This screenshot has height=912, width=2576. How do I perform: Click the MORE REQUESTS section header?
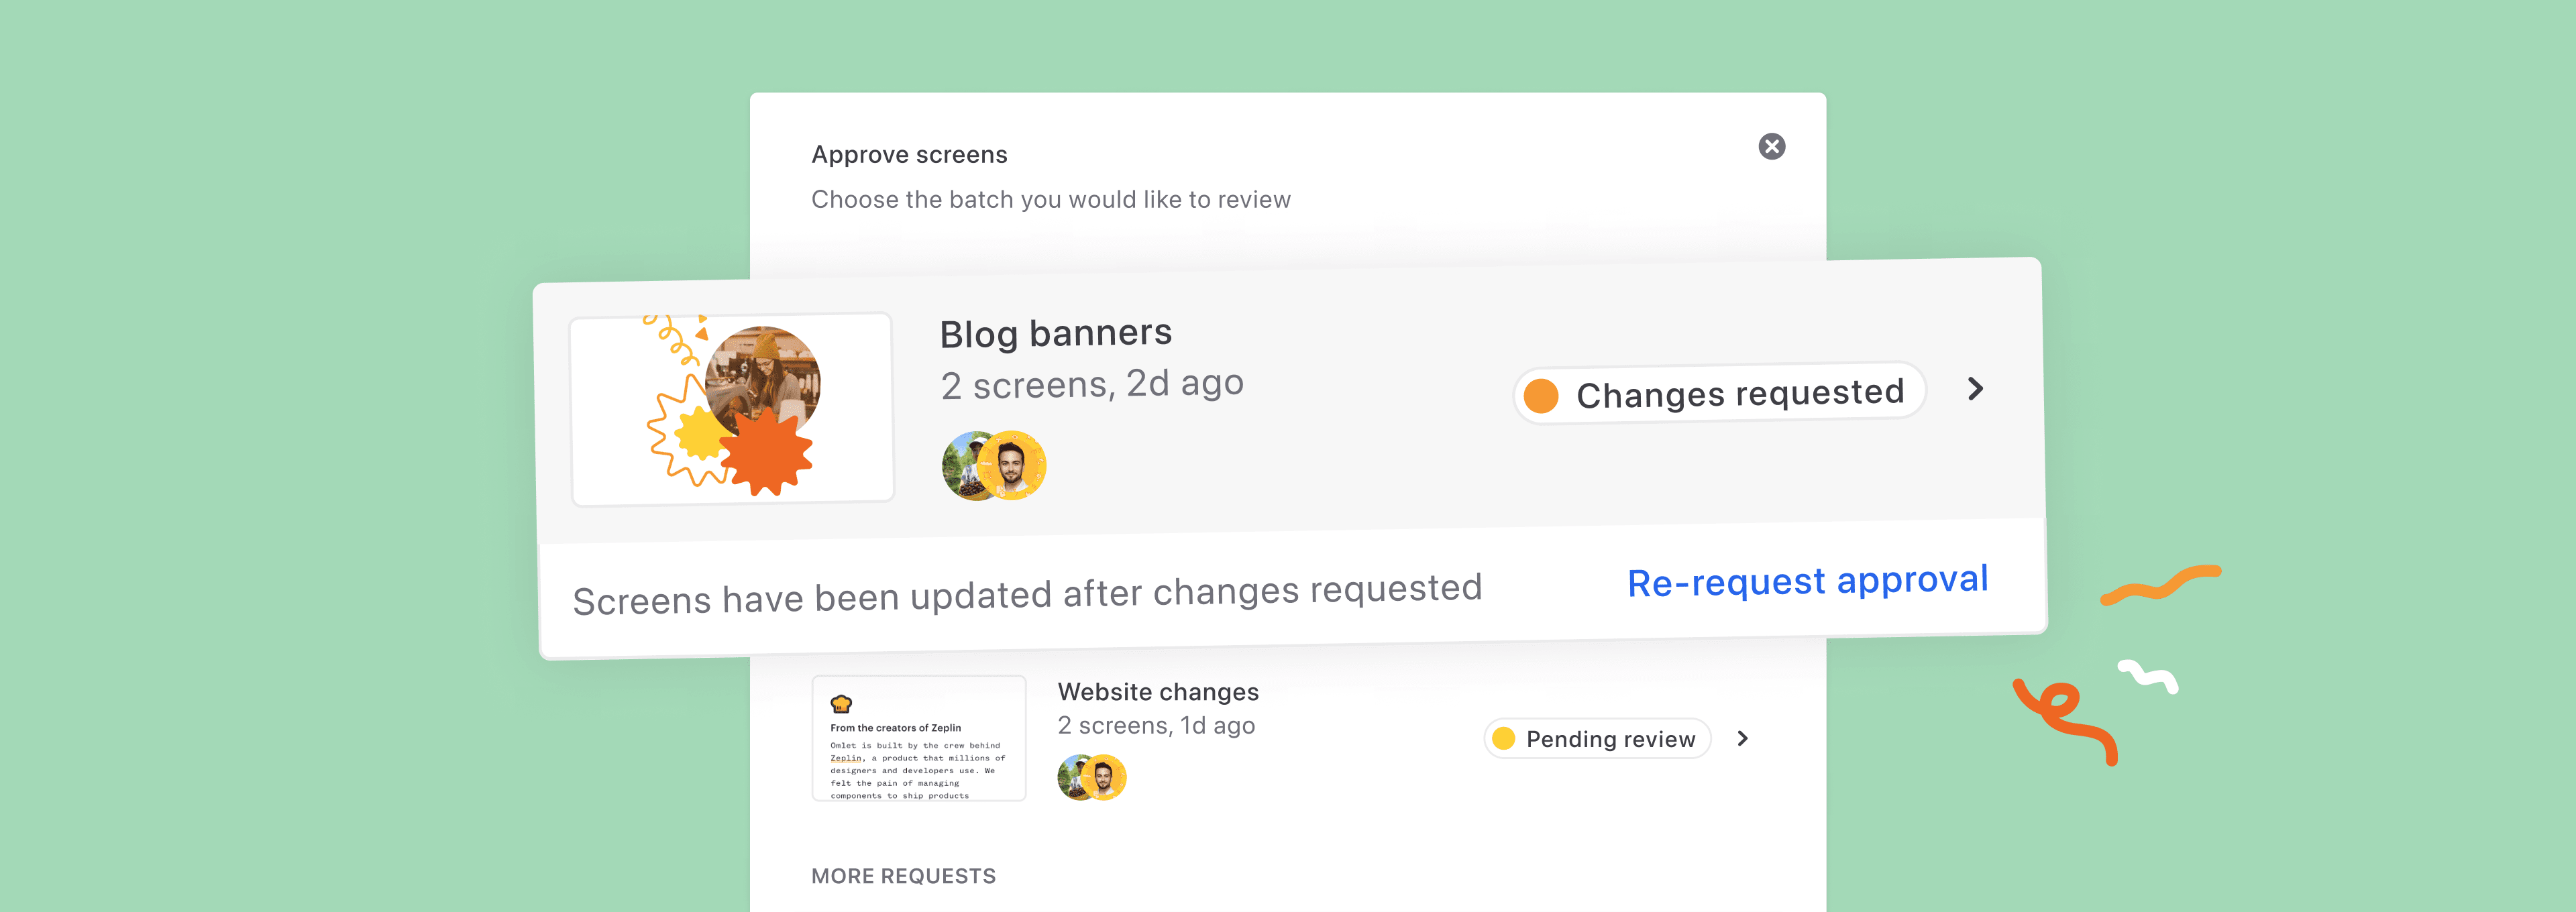click(x=903, y=876)
